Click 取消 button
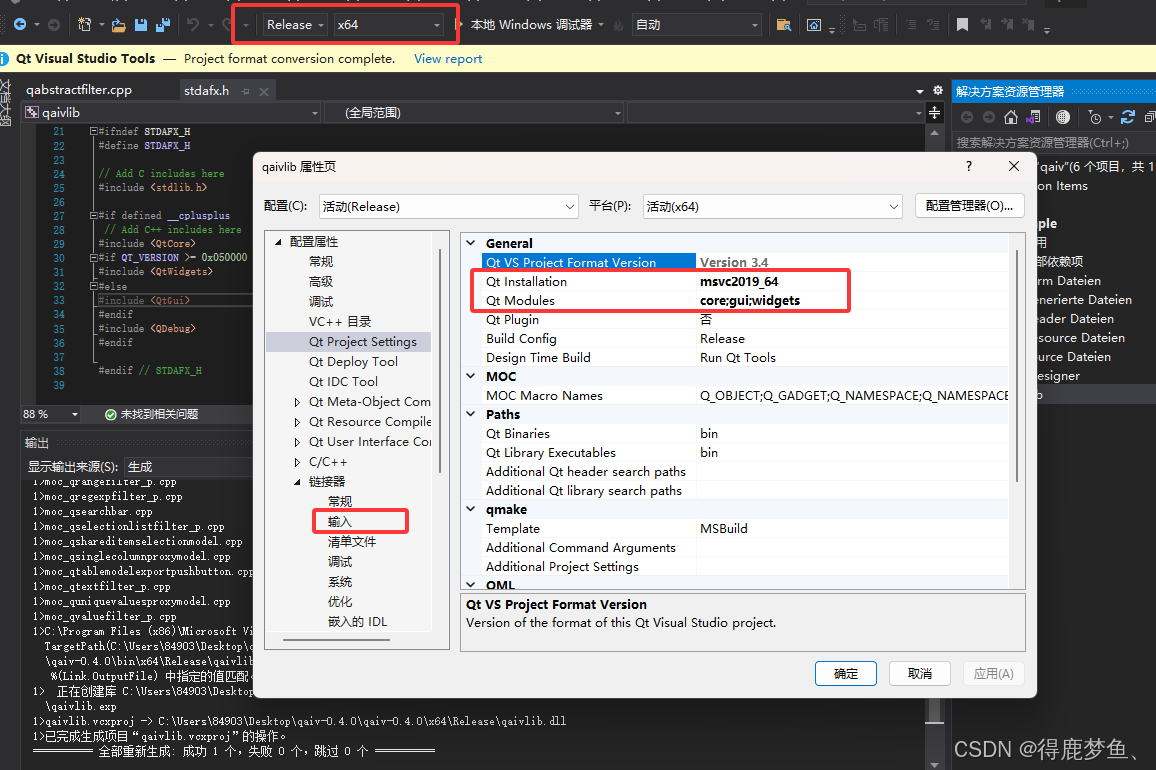The image size is (1156, 770). tap(919, 673)
